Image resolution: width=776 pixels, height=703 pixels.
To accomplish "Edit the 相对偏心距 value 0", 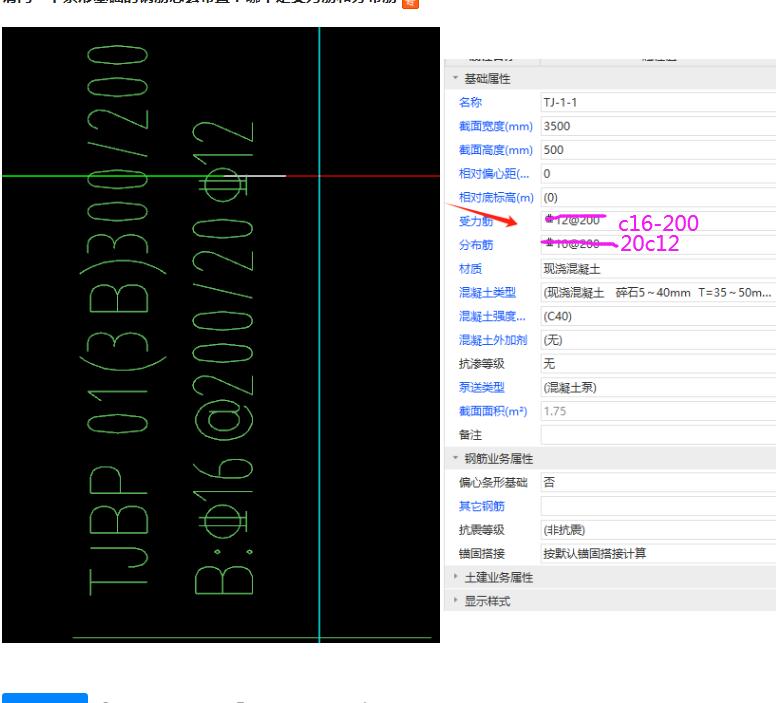I will tap(658, 173).
